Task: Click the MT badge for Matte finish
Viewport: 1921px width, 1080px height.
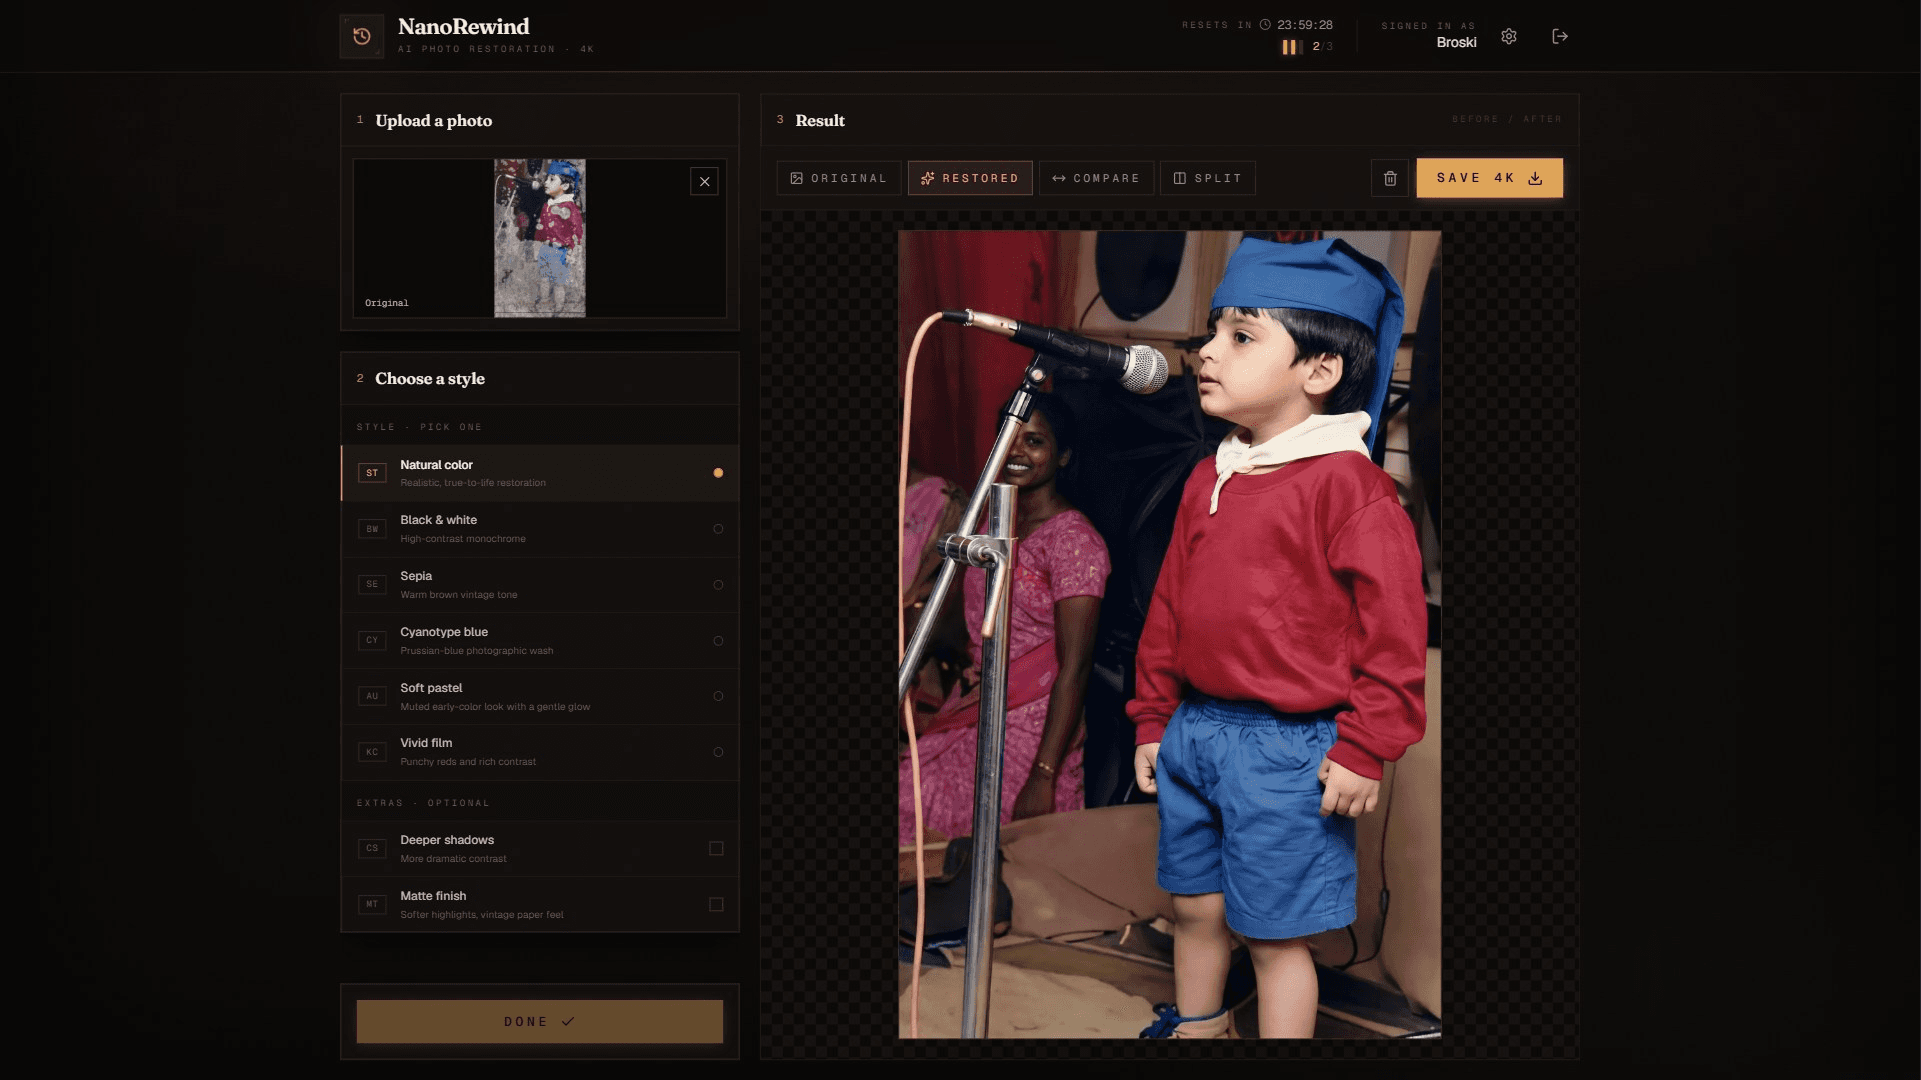Action: (372, 904)
